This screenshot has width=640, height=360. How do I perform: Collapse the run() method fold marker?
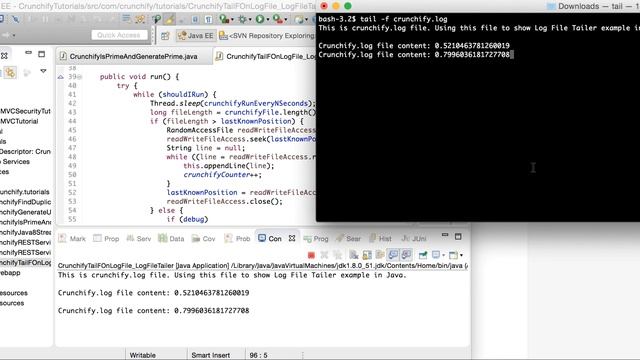80,77
